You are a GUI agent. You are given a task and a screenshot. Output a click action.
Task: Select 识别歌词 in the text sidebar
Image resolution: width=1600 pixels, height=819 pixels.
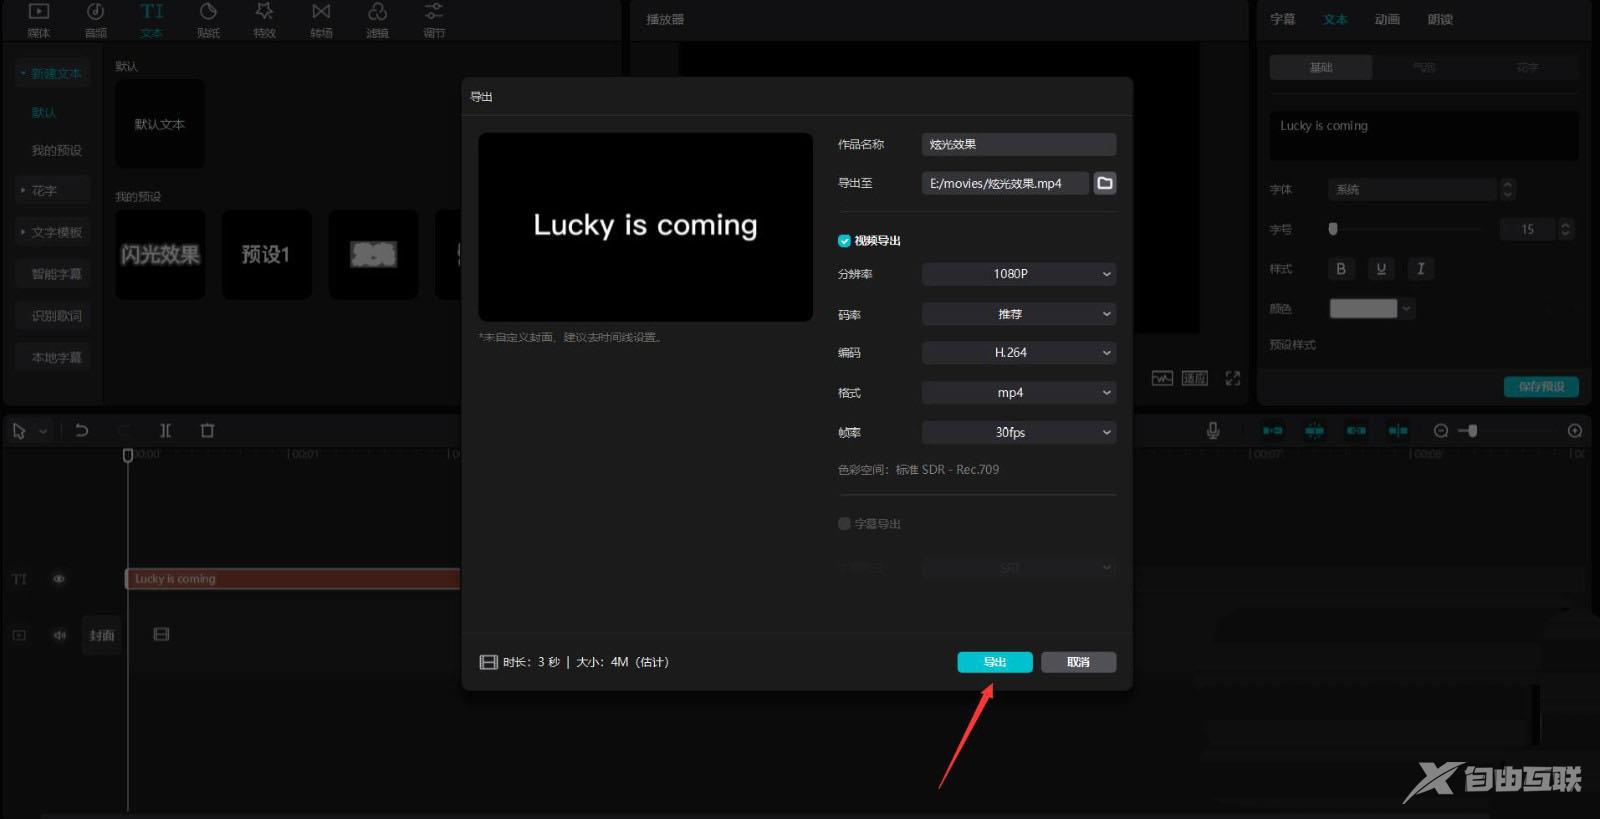coord(57,316)
